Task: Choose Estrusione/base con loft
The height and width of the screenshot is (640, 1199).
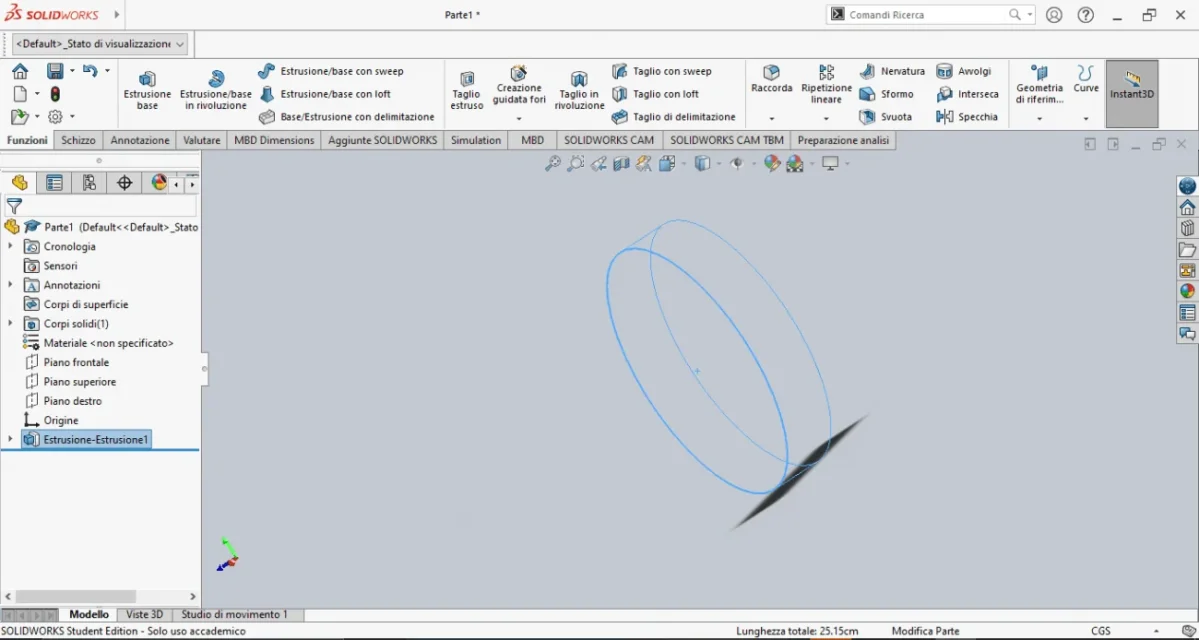Action: (324, 94)
